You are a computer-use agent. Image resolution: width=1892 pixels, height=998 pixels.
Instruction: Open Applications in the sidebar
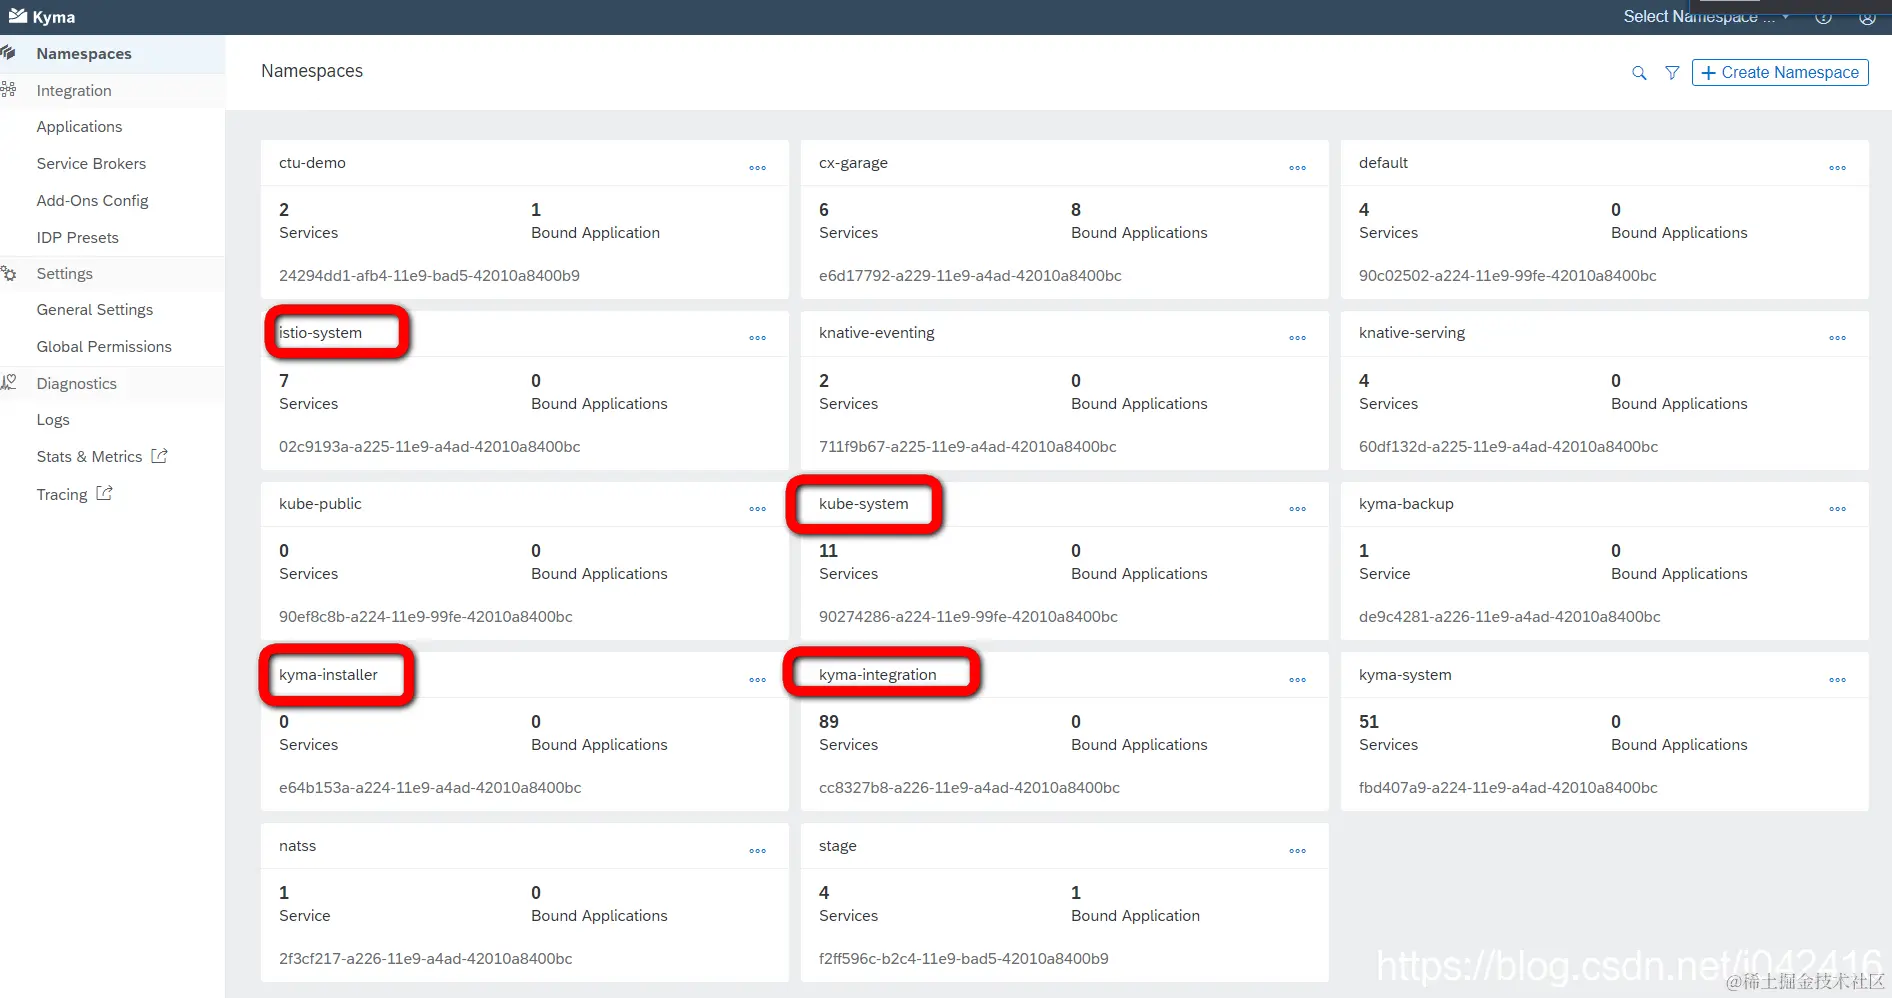click(x=79, y=127)
